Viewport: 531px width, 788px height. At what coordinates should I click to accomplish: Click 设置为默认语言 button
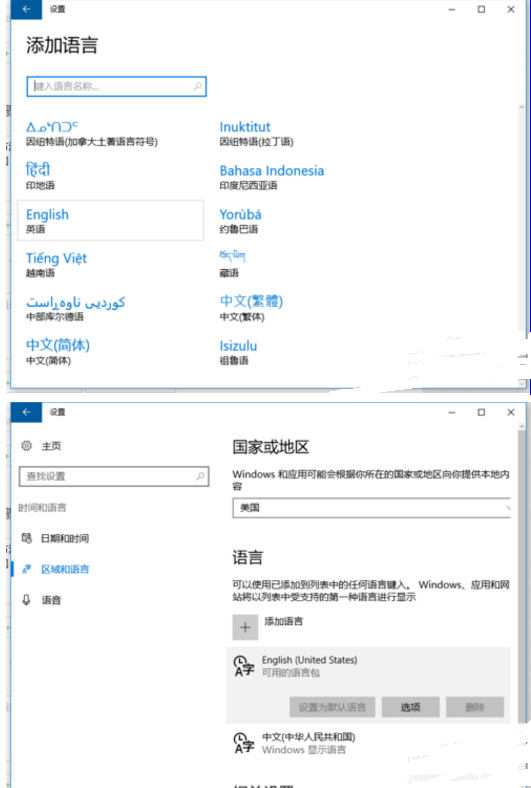(x=332, y=707)
